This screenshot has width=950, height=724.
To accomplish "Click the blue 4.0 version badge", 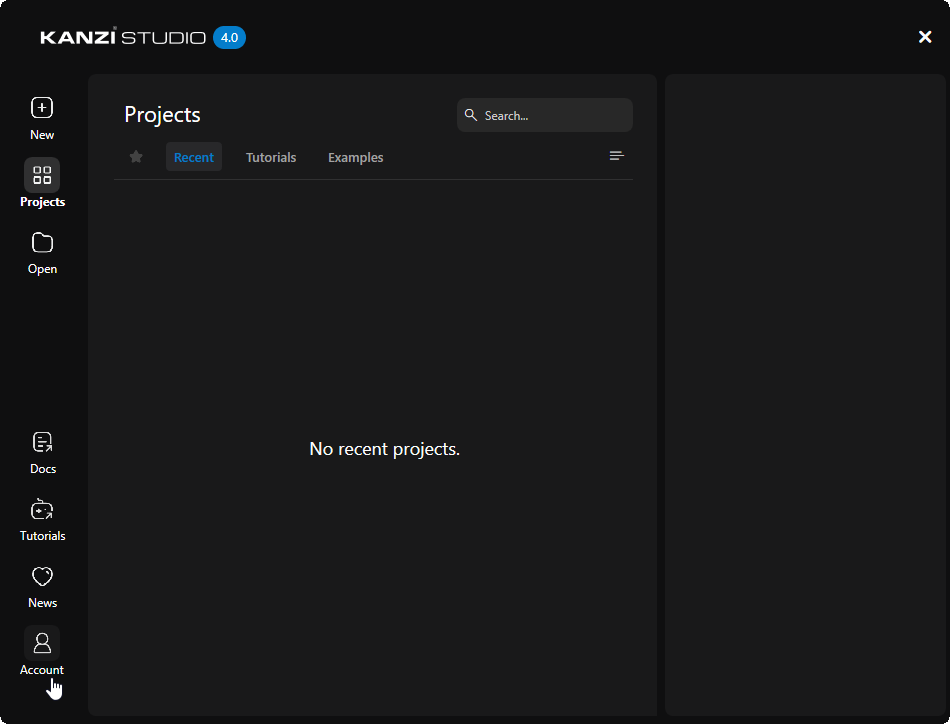I will coord(229,37).
